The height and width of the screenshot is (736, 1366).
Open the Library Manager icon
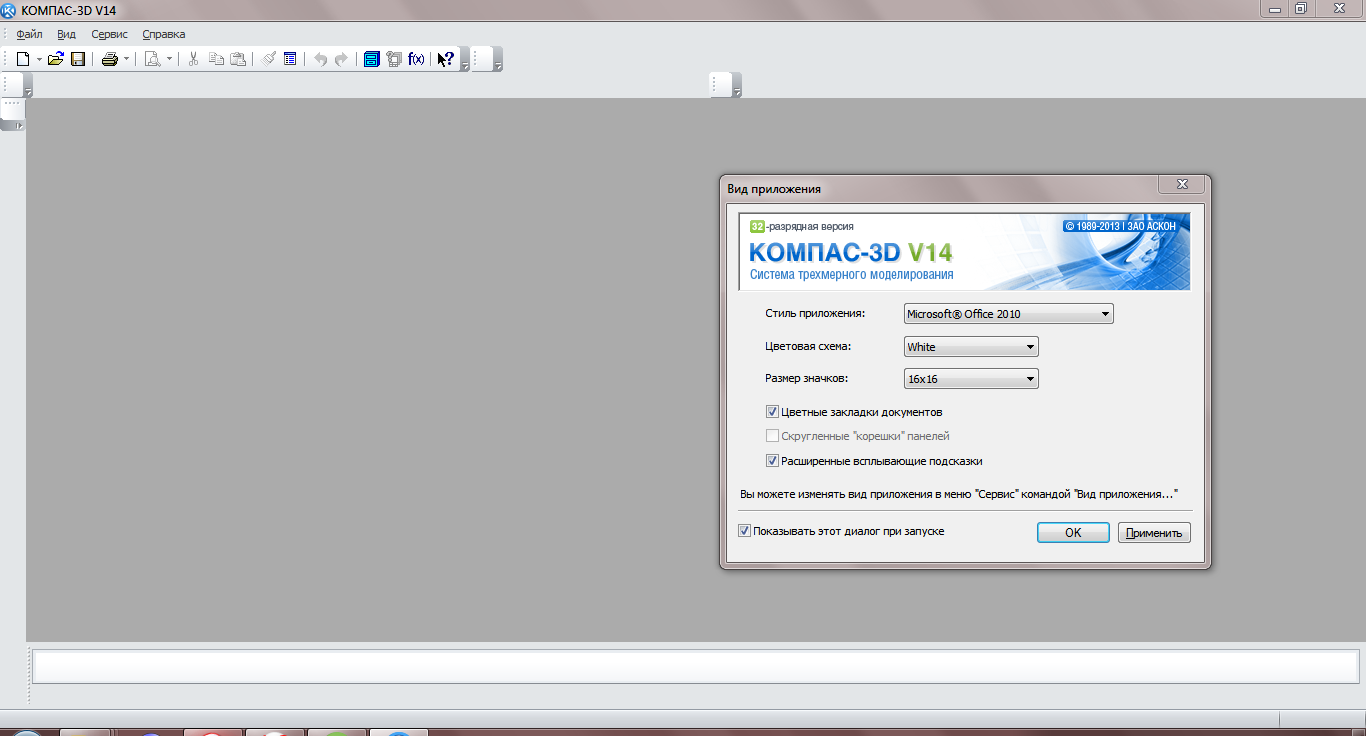pos(371,59)
